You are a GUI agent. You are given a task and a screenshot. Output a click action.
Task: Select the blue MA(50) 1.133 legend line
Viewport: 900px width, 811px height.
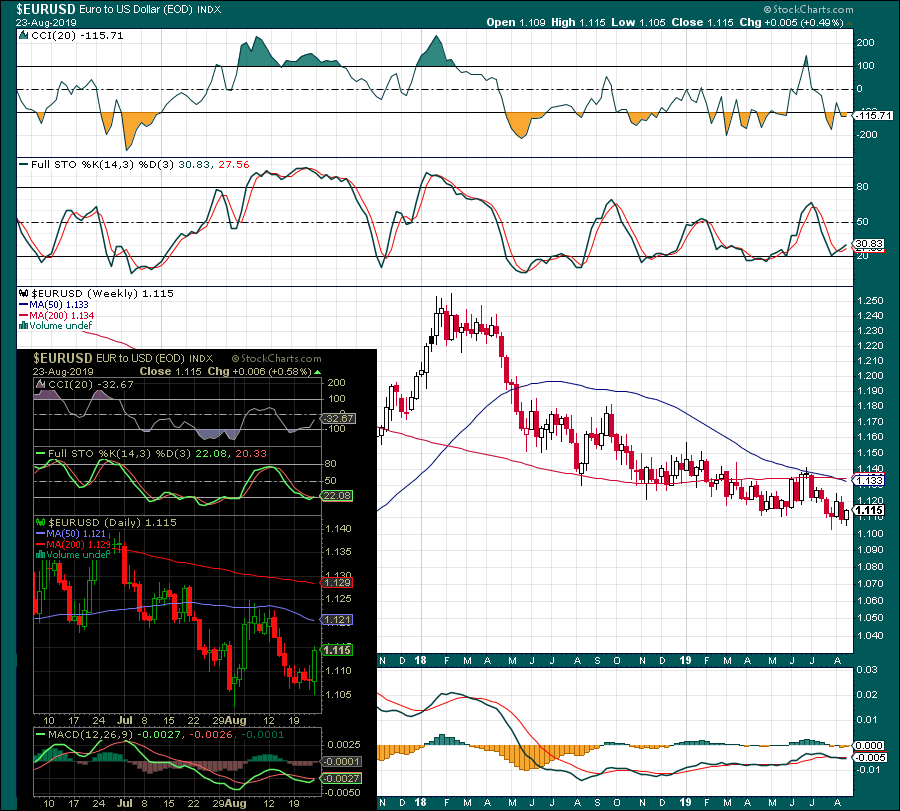53,305
